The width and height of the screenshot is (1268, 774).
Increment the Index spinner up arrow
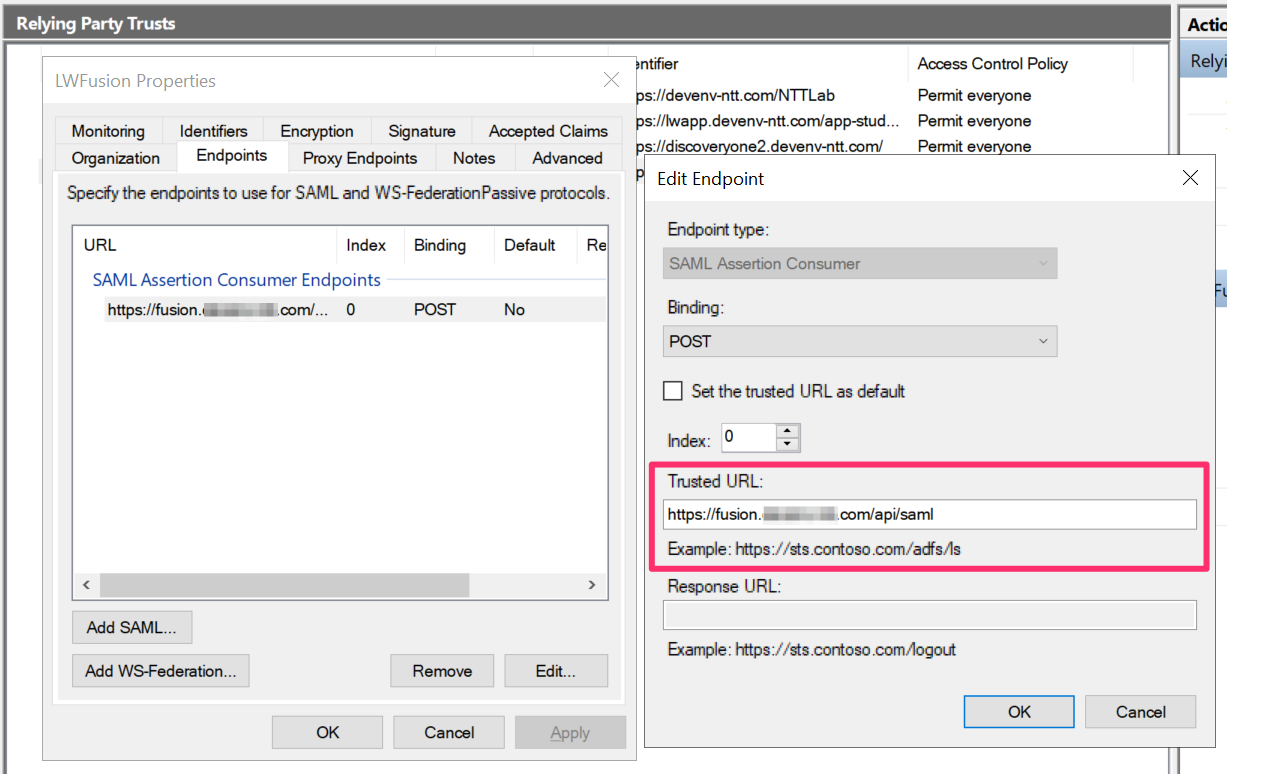coord(788,431)
